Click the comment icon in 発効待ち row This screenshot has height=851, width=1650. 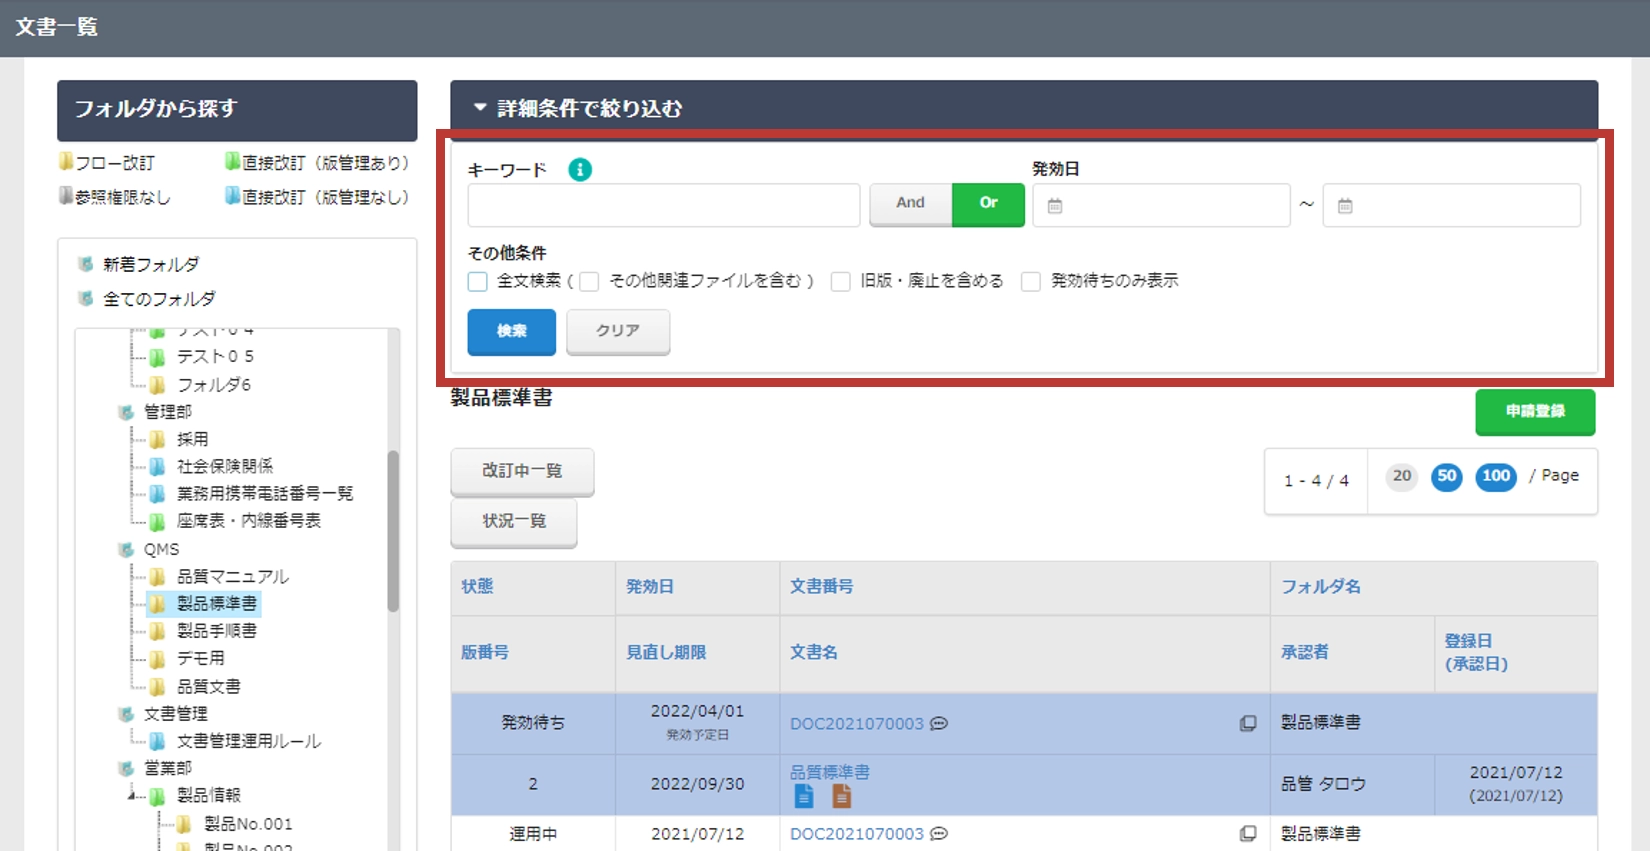pyautogui.click(x=939, y=723)
